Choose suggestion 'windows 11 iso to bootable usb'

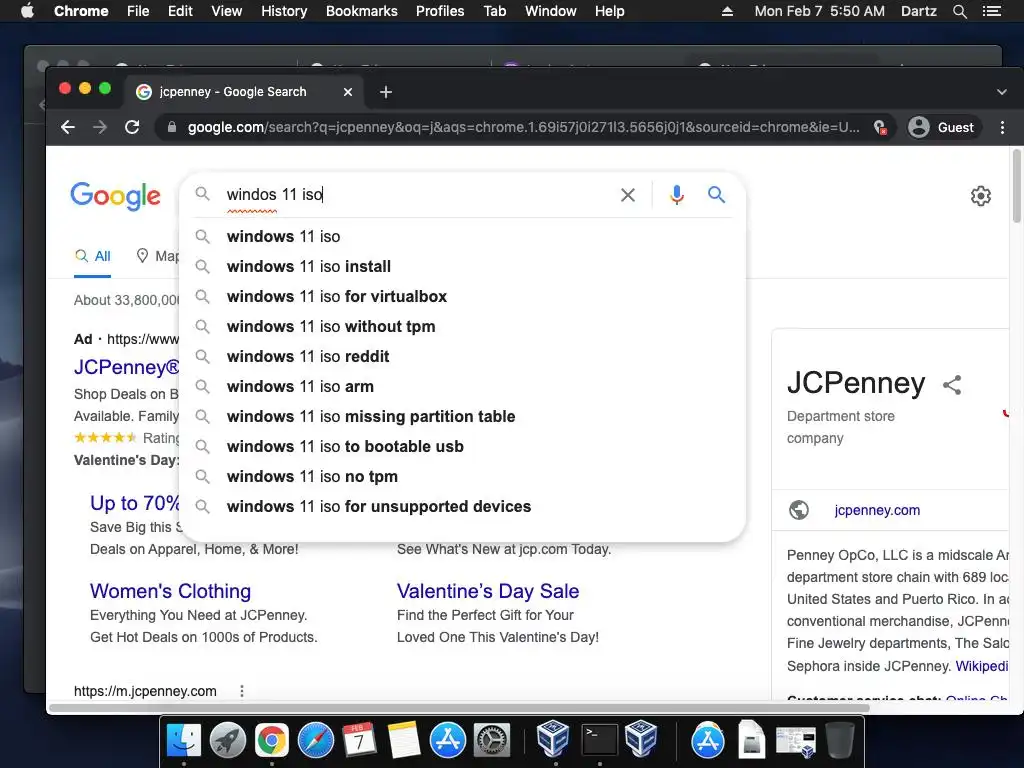462,447
